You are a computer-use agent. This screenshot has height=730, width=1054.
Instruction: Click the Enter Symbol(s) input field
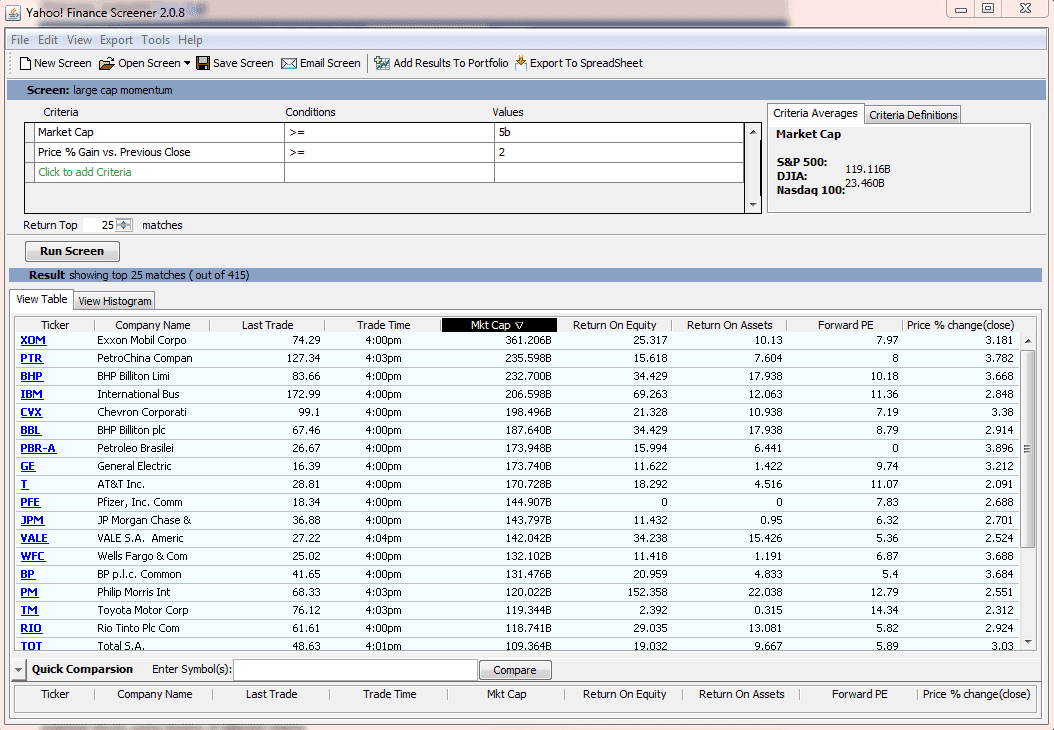tap(355, 670)
